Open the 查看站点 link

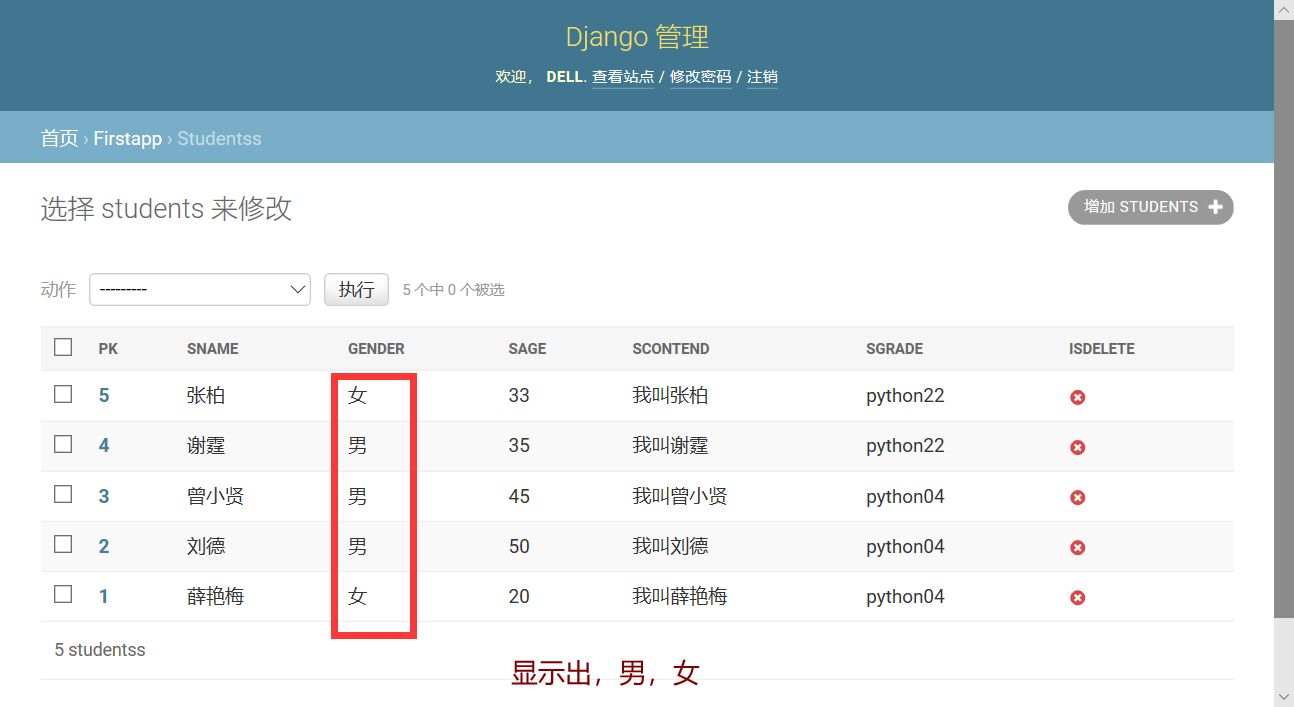(x=622, y=77)
